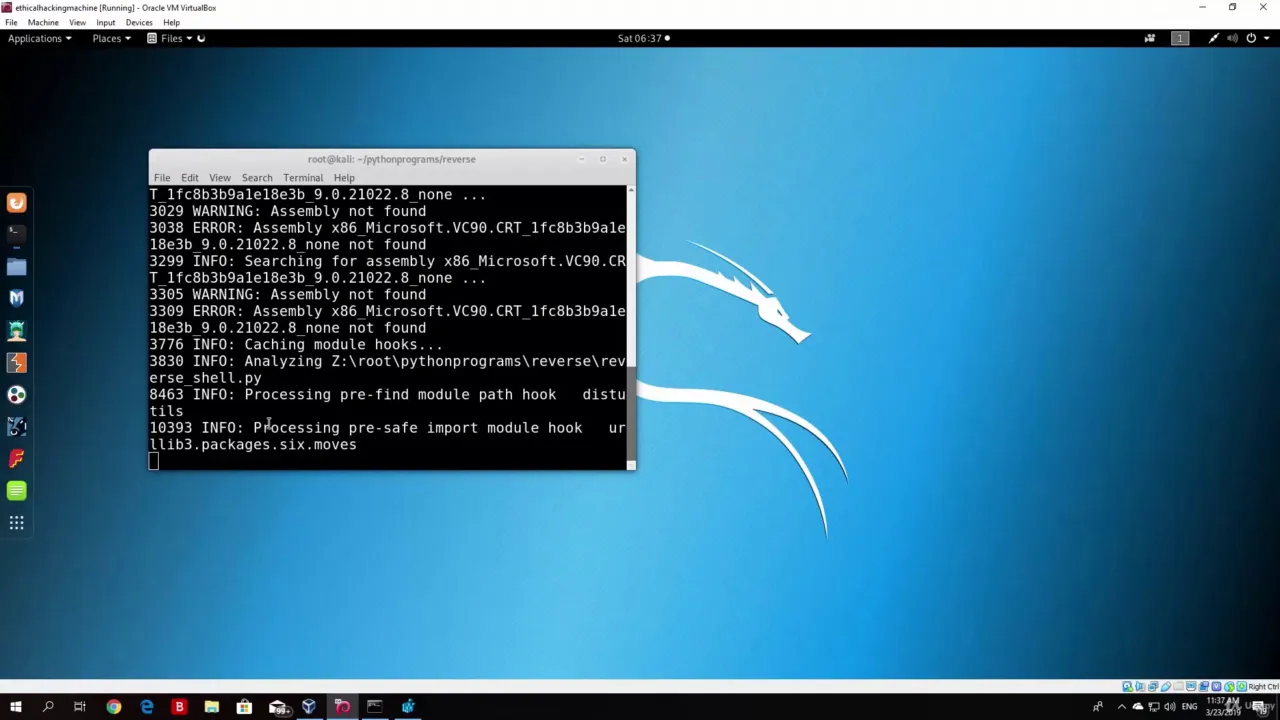The width and height of the screenshot is (1280, 720).
Task: Open the Windows Start menu
Action: click(x=15, y=707)
